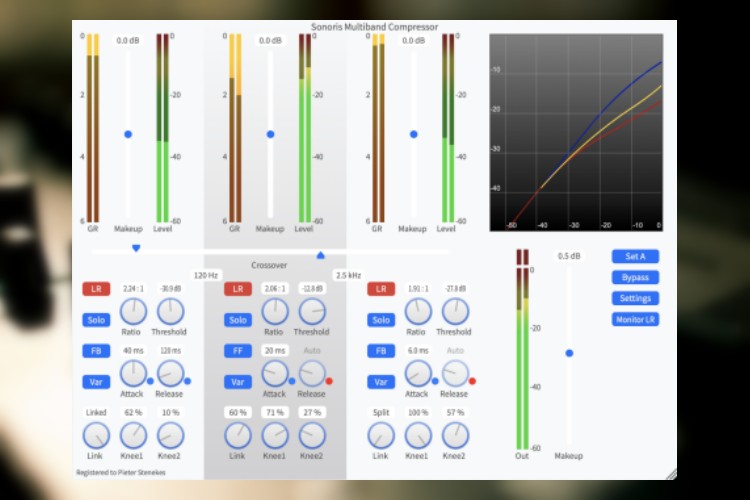Toggle the blue dot beside high band Attack
750x500 pixels.
(x=435, y=381)
